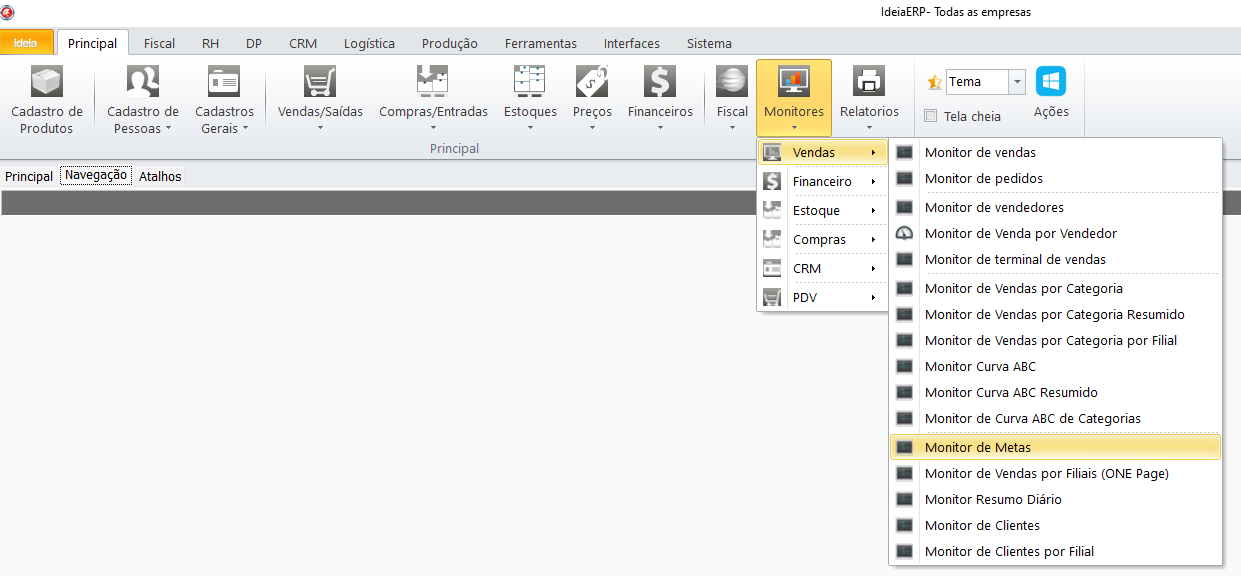Open Financeiros dollar sign icon
The image size is (1241, 576).
[660, 82]
